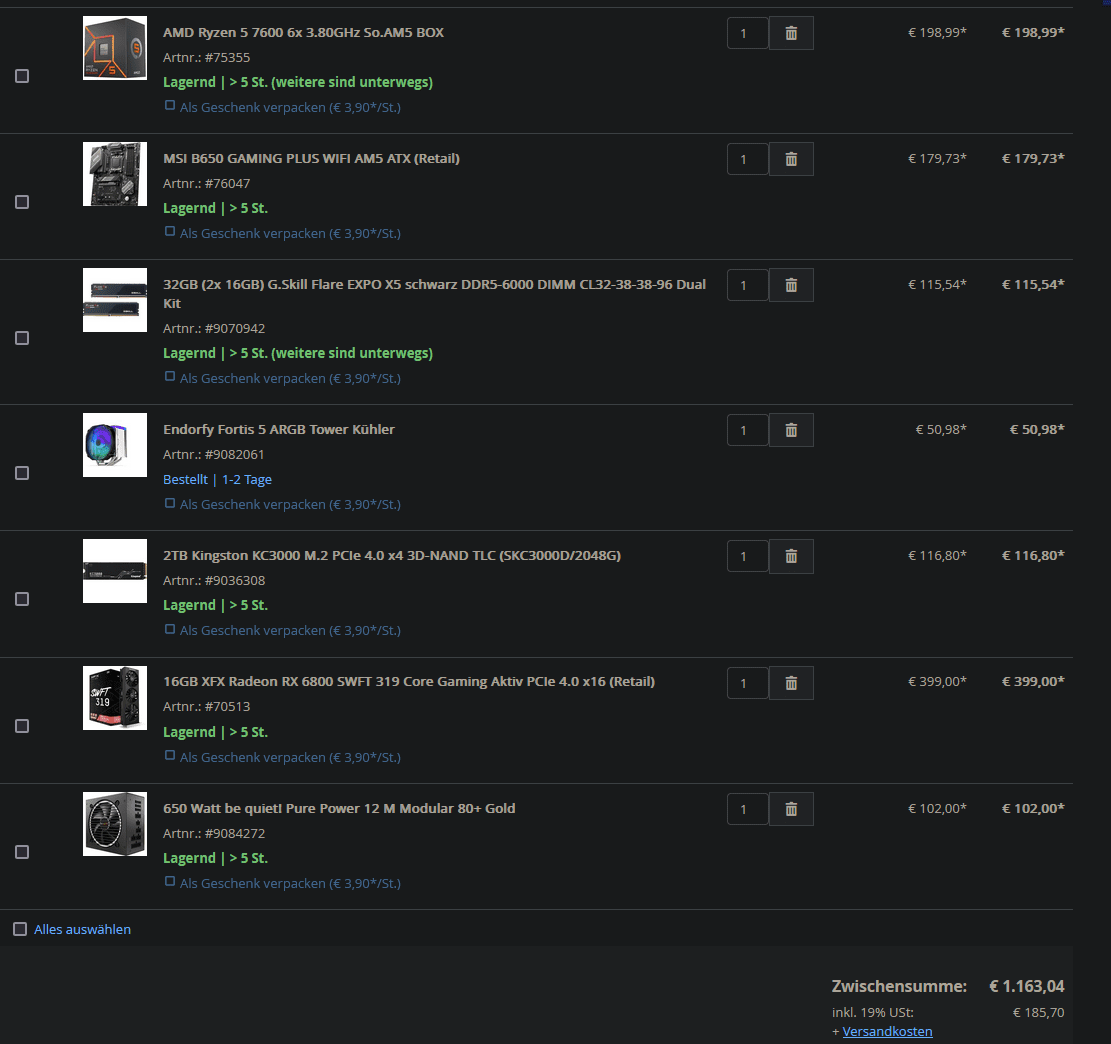Enable gift wrap for Endorfy Fortis 5
The height and width of the screenshot is (1044, 1111).
tap(170, 503)
